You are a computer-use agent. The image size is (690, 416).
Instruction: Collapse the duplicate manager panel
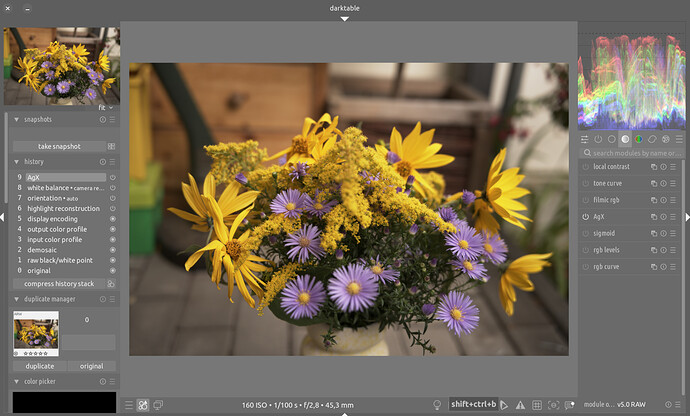pyautogui.click(x=16, y=299)
